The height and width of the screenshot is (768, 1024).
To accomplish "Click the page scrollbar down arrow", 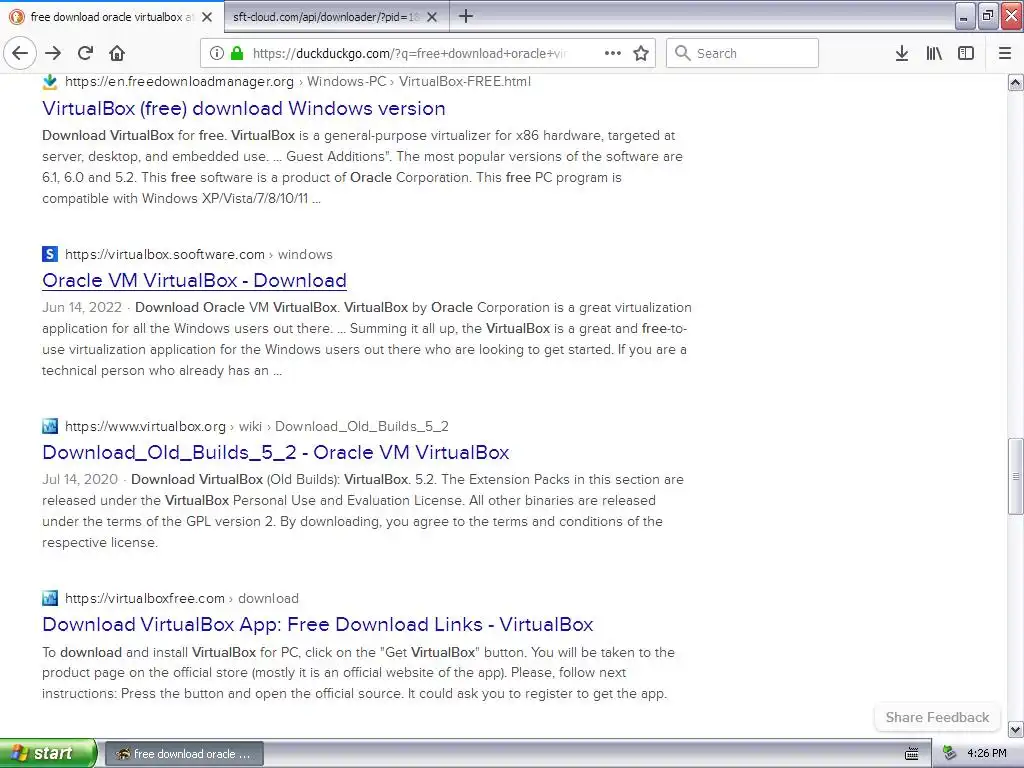I will [x=1015, y=729].
